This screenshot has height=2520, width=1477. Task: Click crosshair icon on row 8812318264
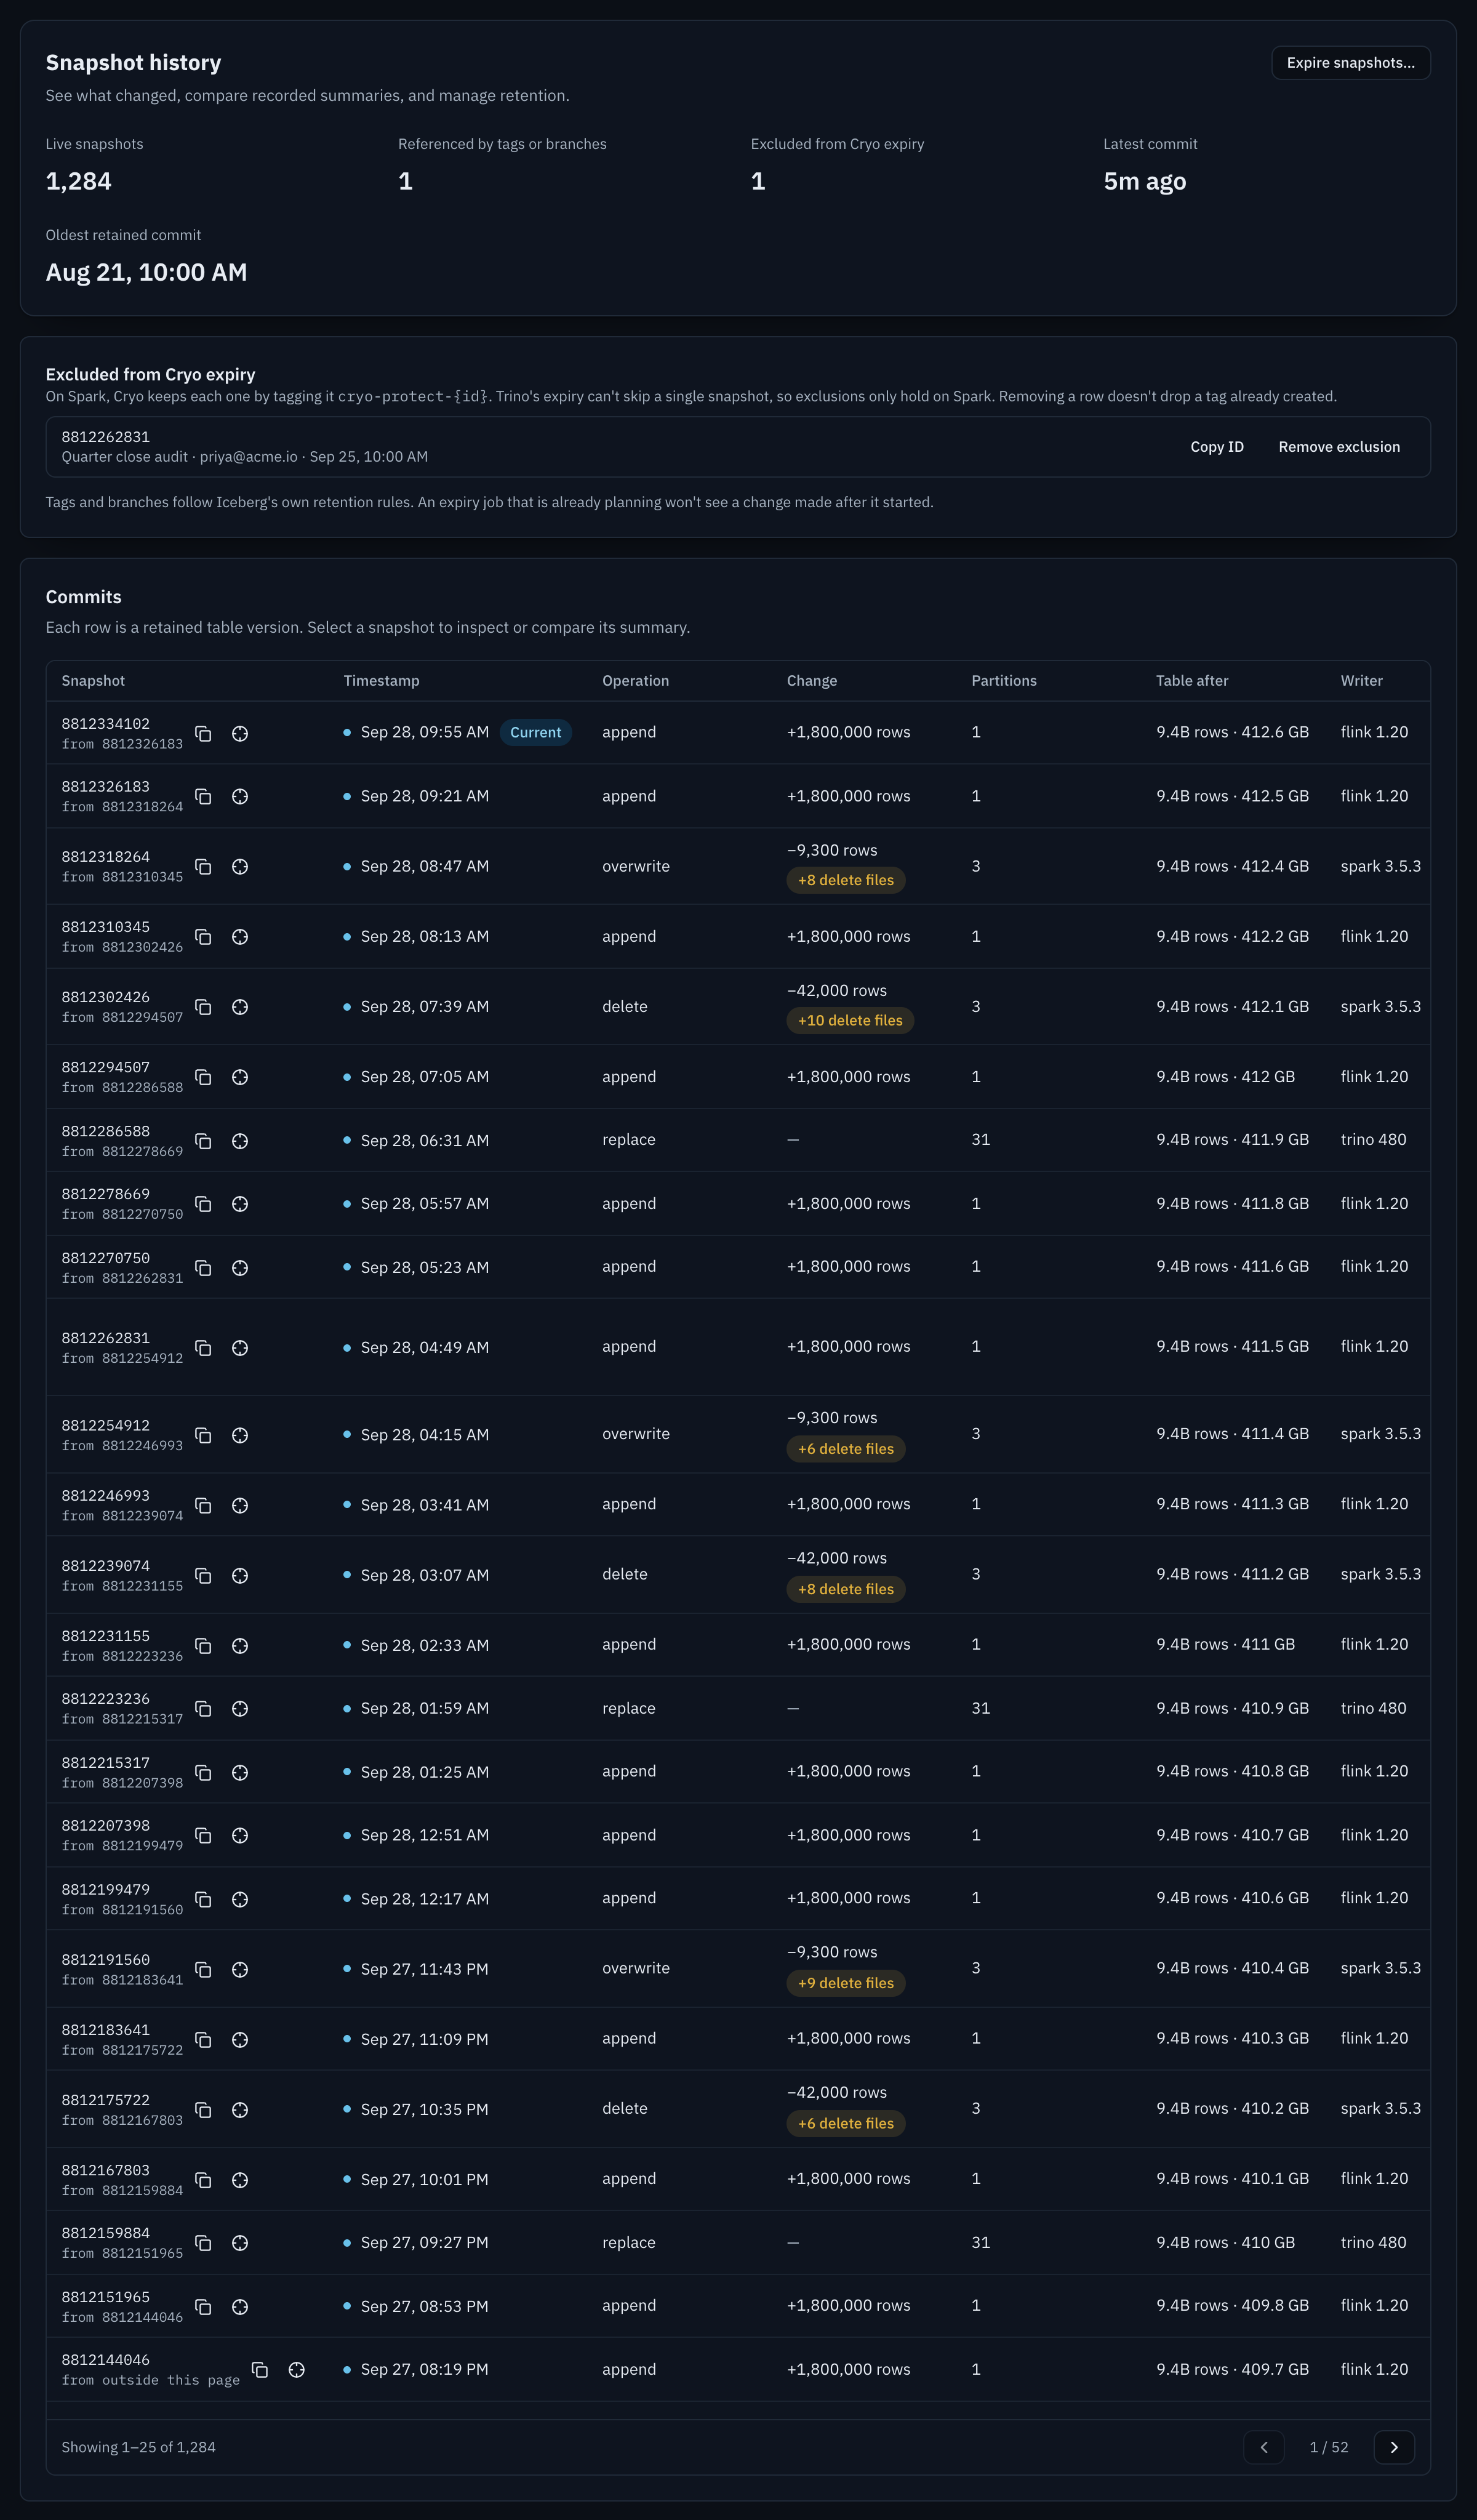(240, 867)
